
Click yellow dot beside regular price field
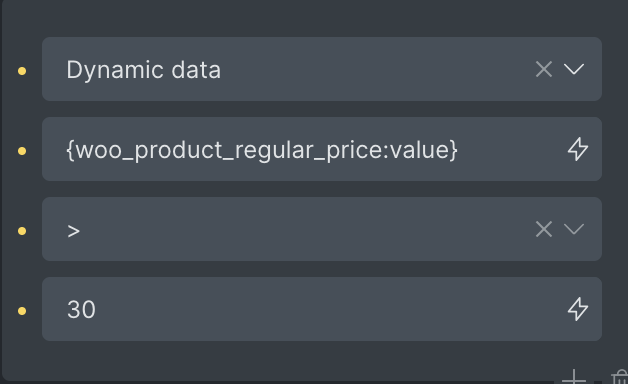(22, 151)
